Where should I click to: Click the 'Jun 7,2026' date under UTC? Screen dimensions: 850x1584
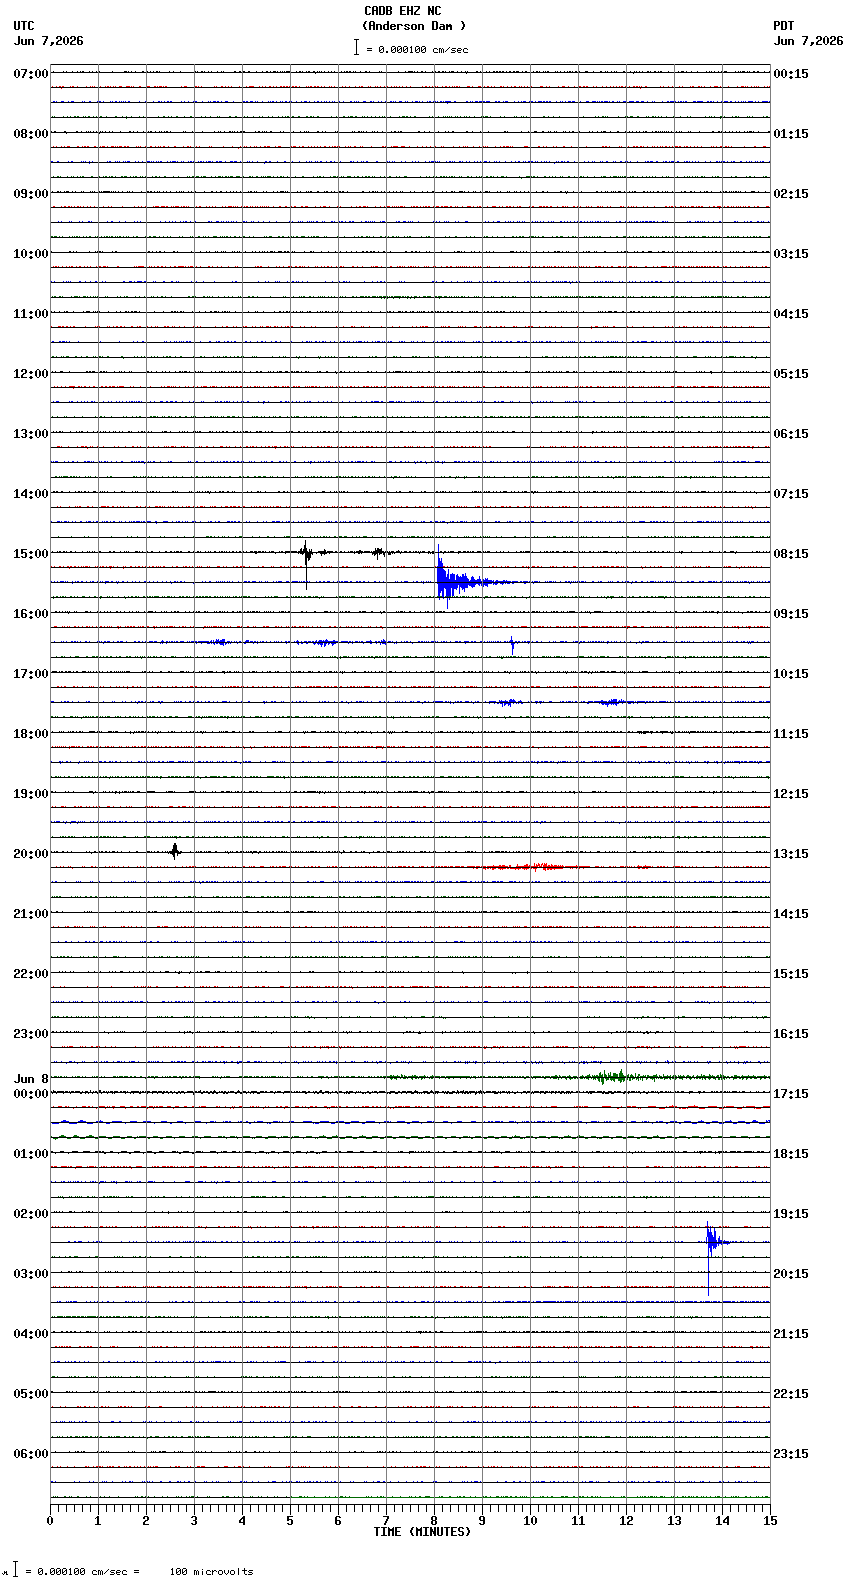[x=49, y=41]
